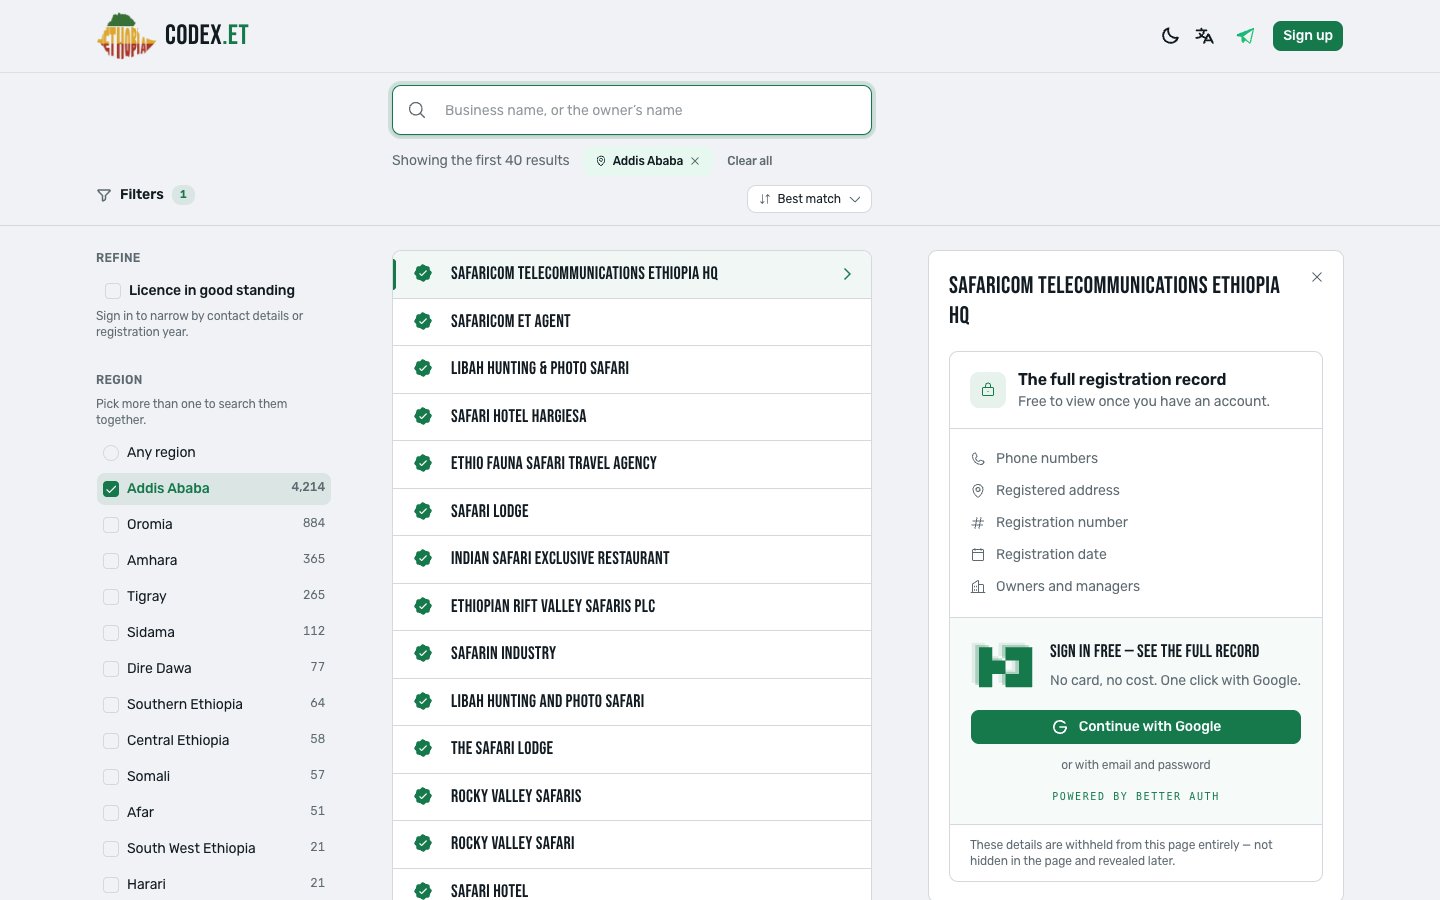Viewport: 1440px width, 900px height.
Task: Uncheck the Addis Ababa region checkbox
Action: click(x=111, y=489)
